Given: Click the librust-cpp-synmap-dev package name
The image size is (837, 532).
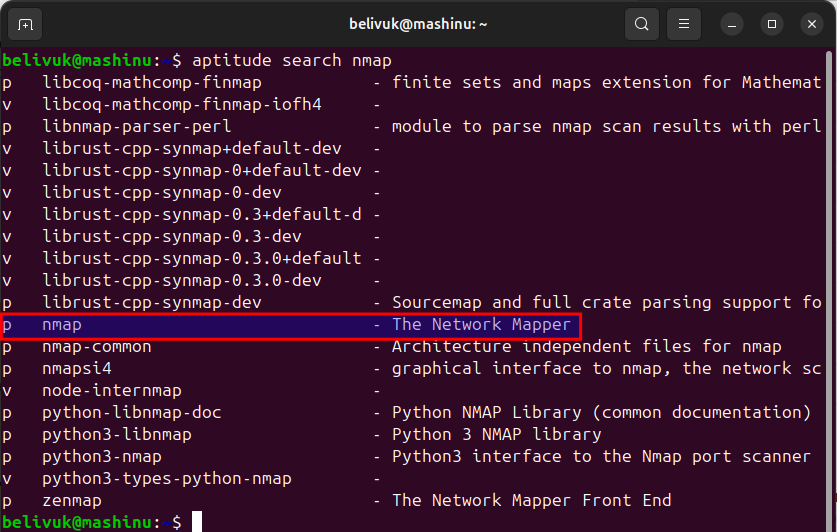Looking at the screenshot, I should point(152,303).
